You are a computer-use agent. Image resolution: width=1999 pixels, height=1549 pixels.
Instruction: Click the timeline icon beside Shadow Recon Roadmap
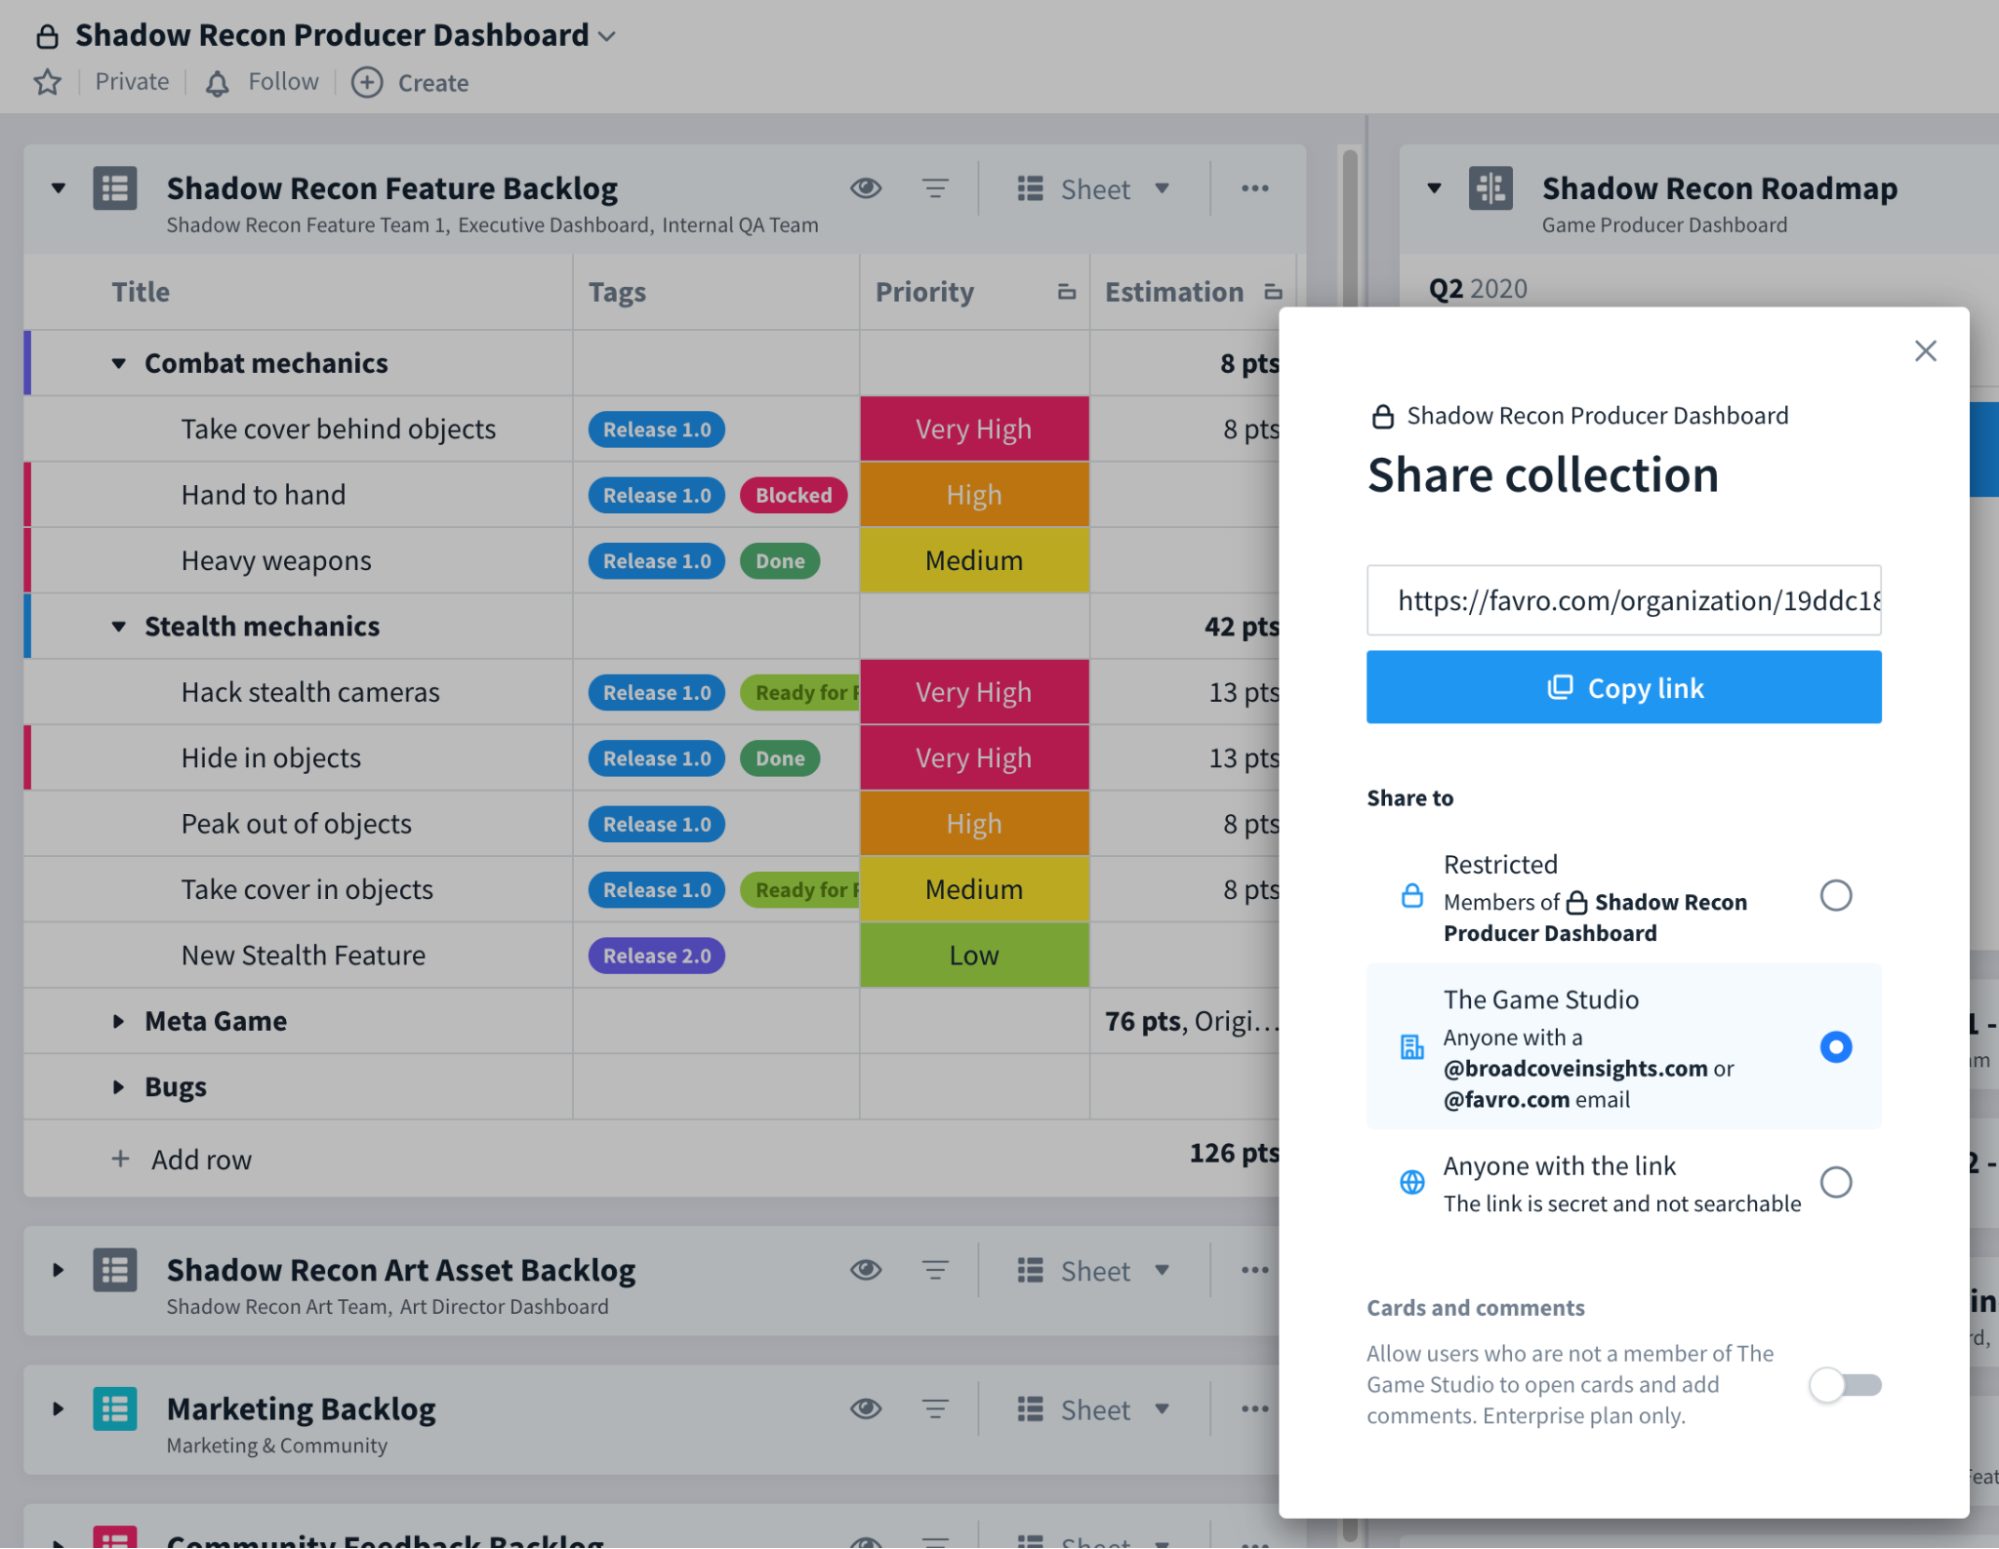[x=1491, y=188]
